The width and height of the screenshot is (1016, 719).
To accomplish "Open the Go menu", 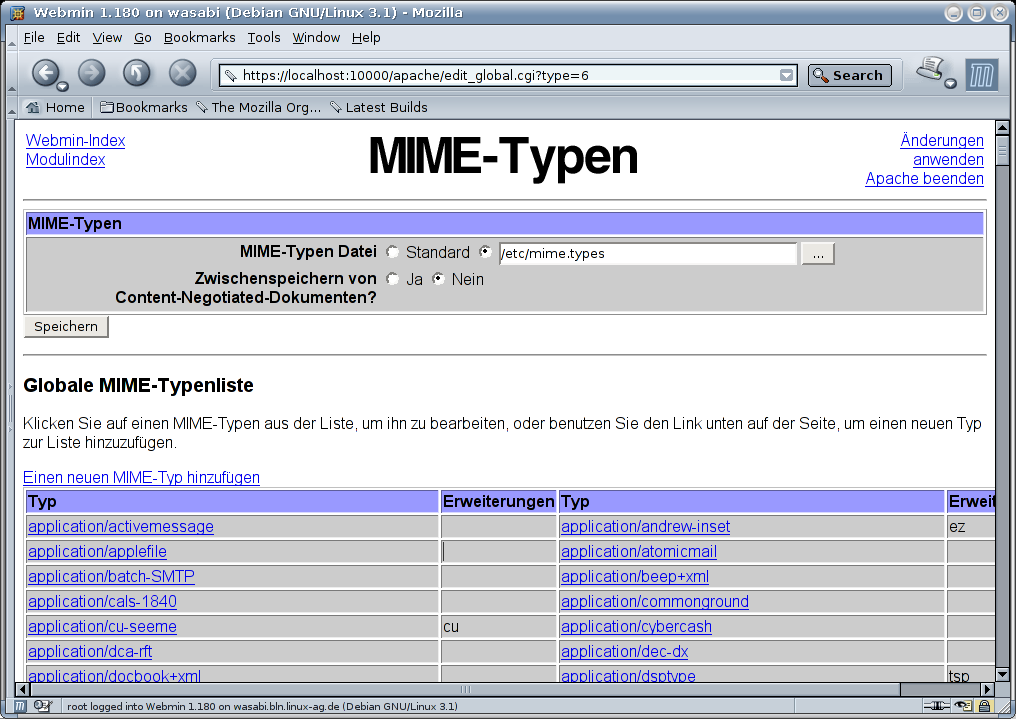I will tap(143, 38).
